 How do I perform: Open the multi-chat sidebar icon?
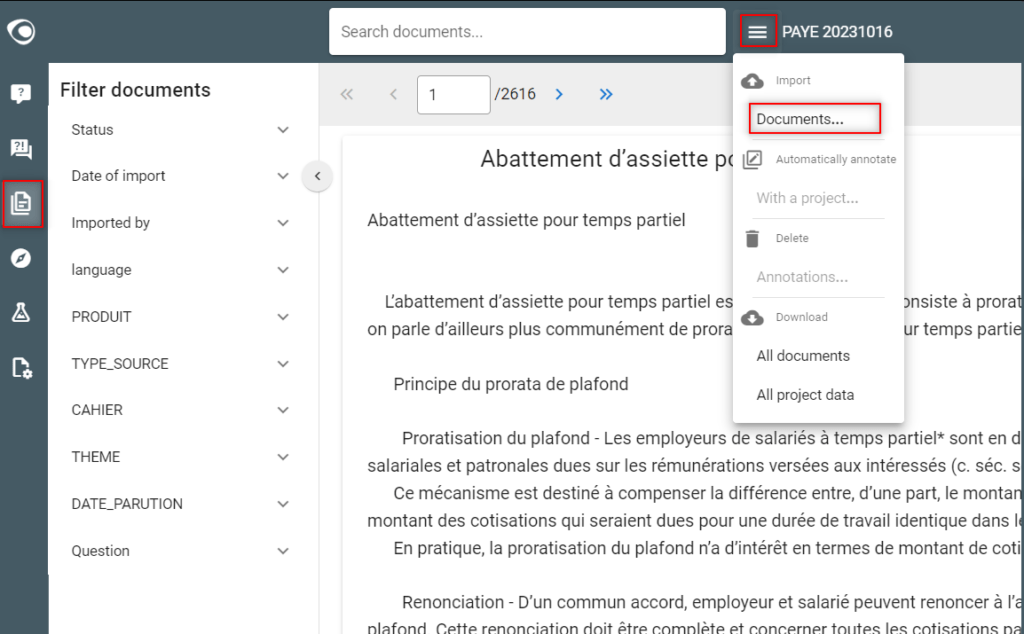pyautogui.click(x=21, y=149)
